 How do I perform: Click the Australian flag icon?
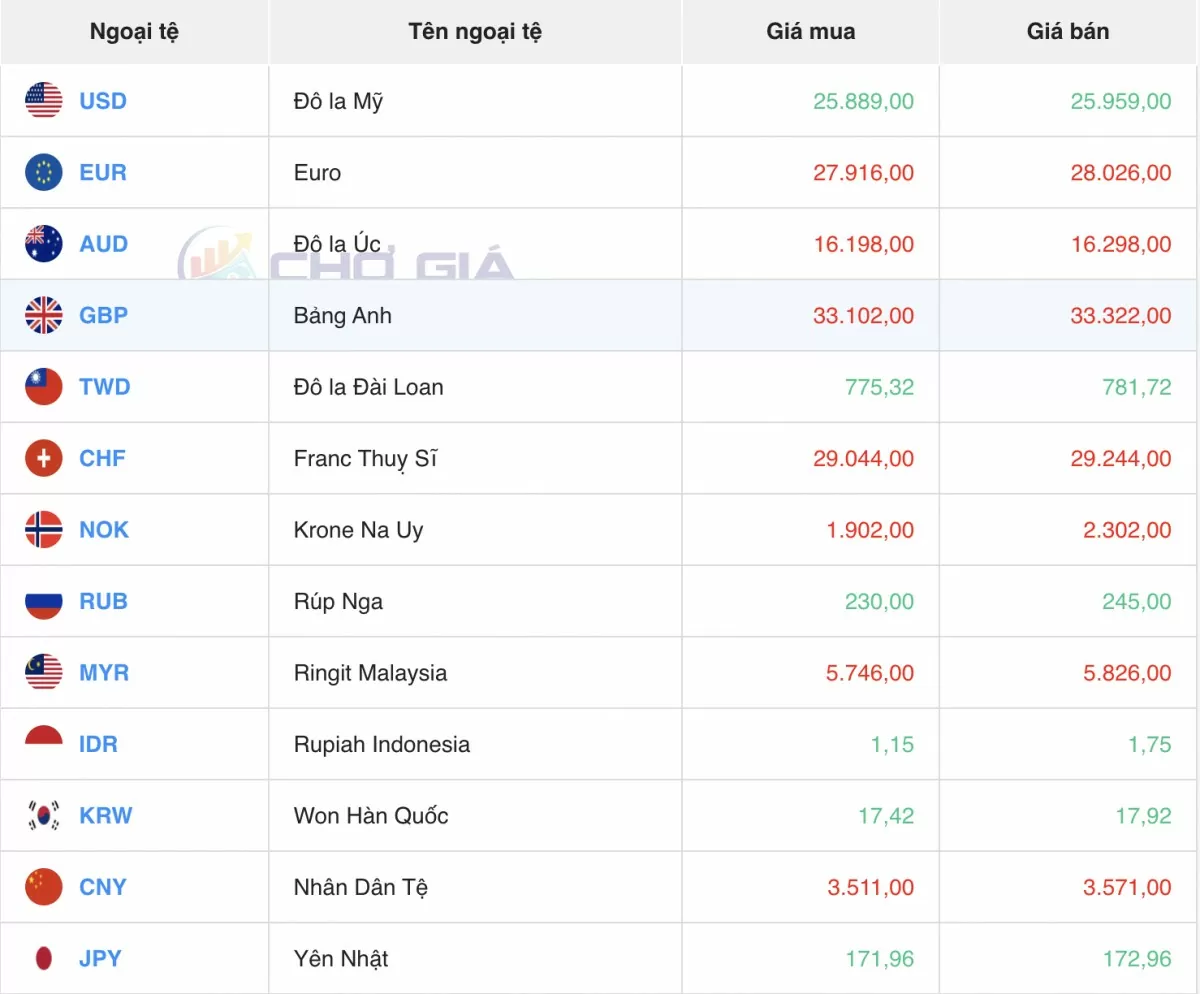point(44,244)
